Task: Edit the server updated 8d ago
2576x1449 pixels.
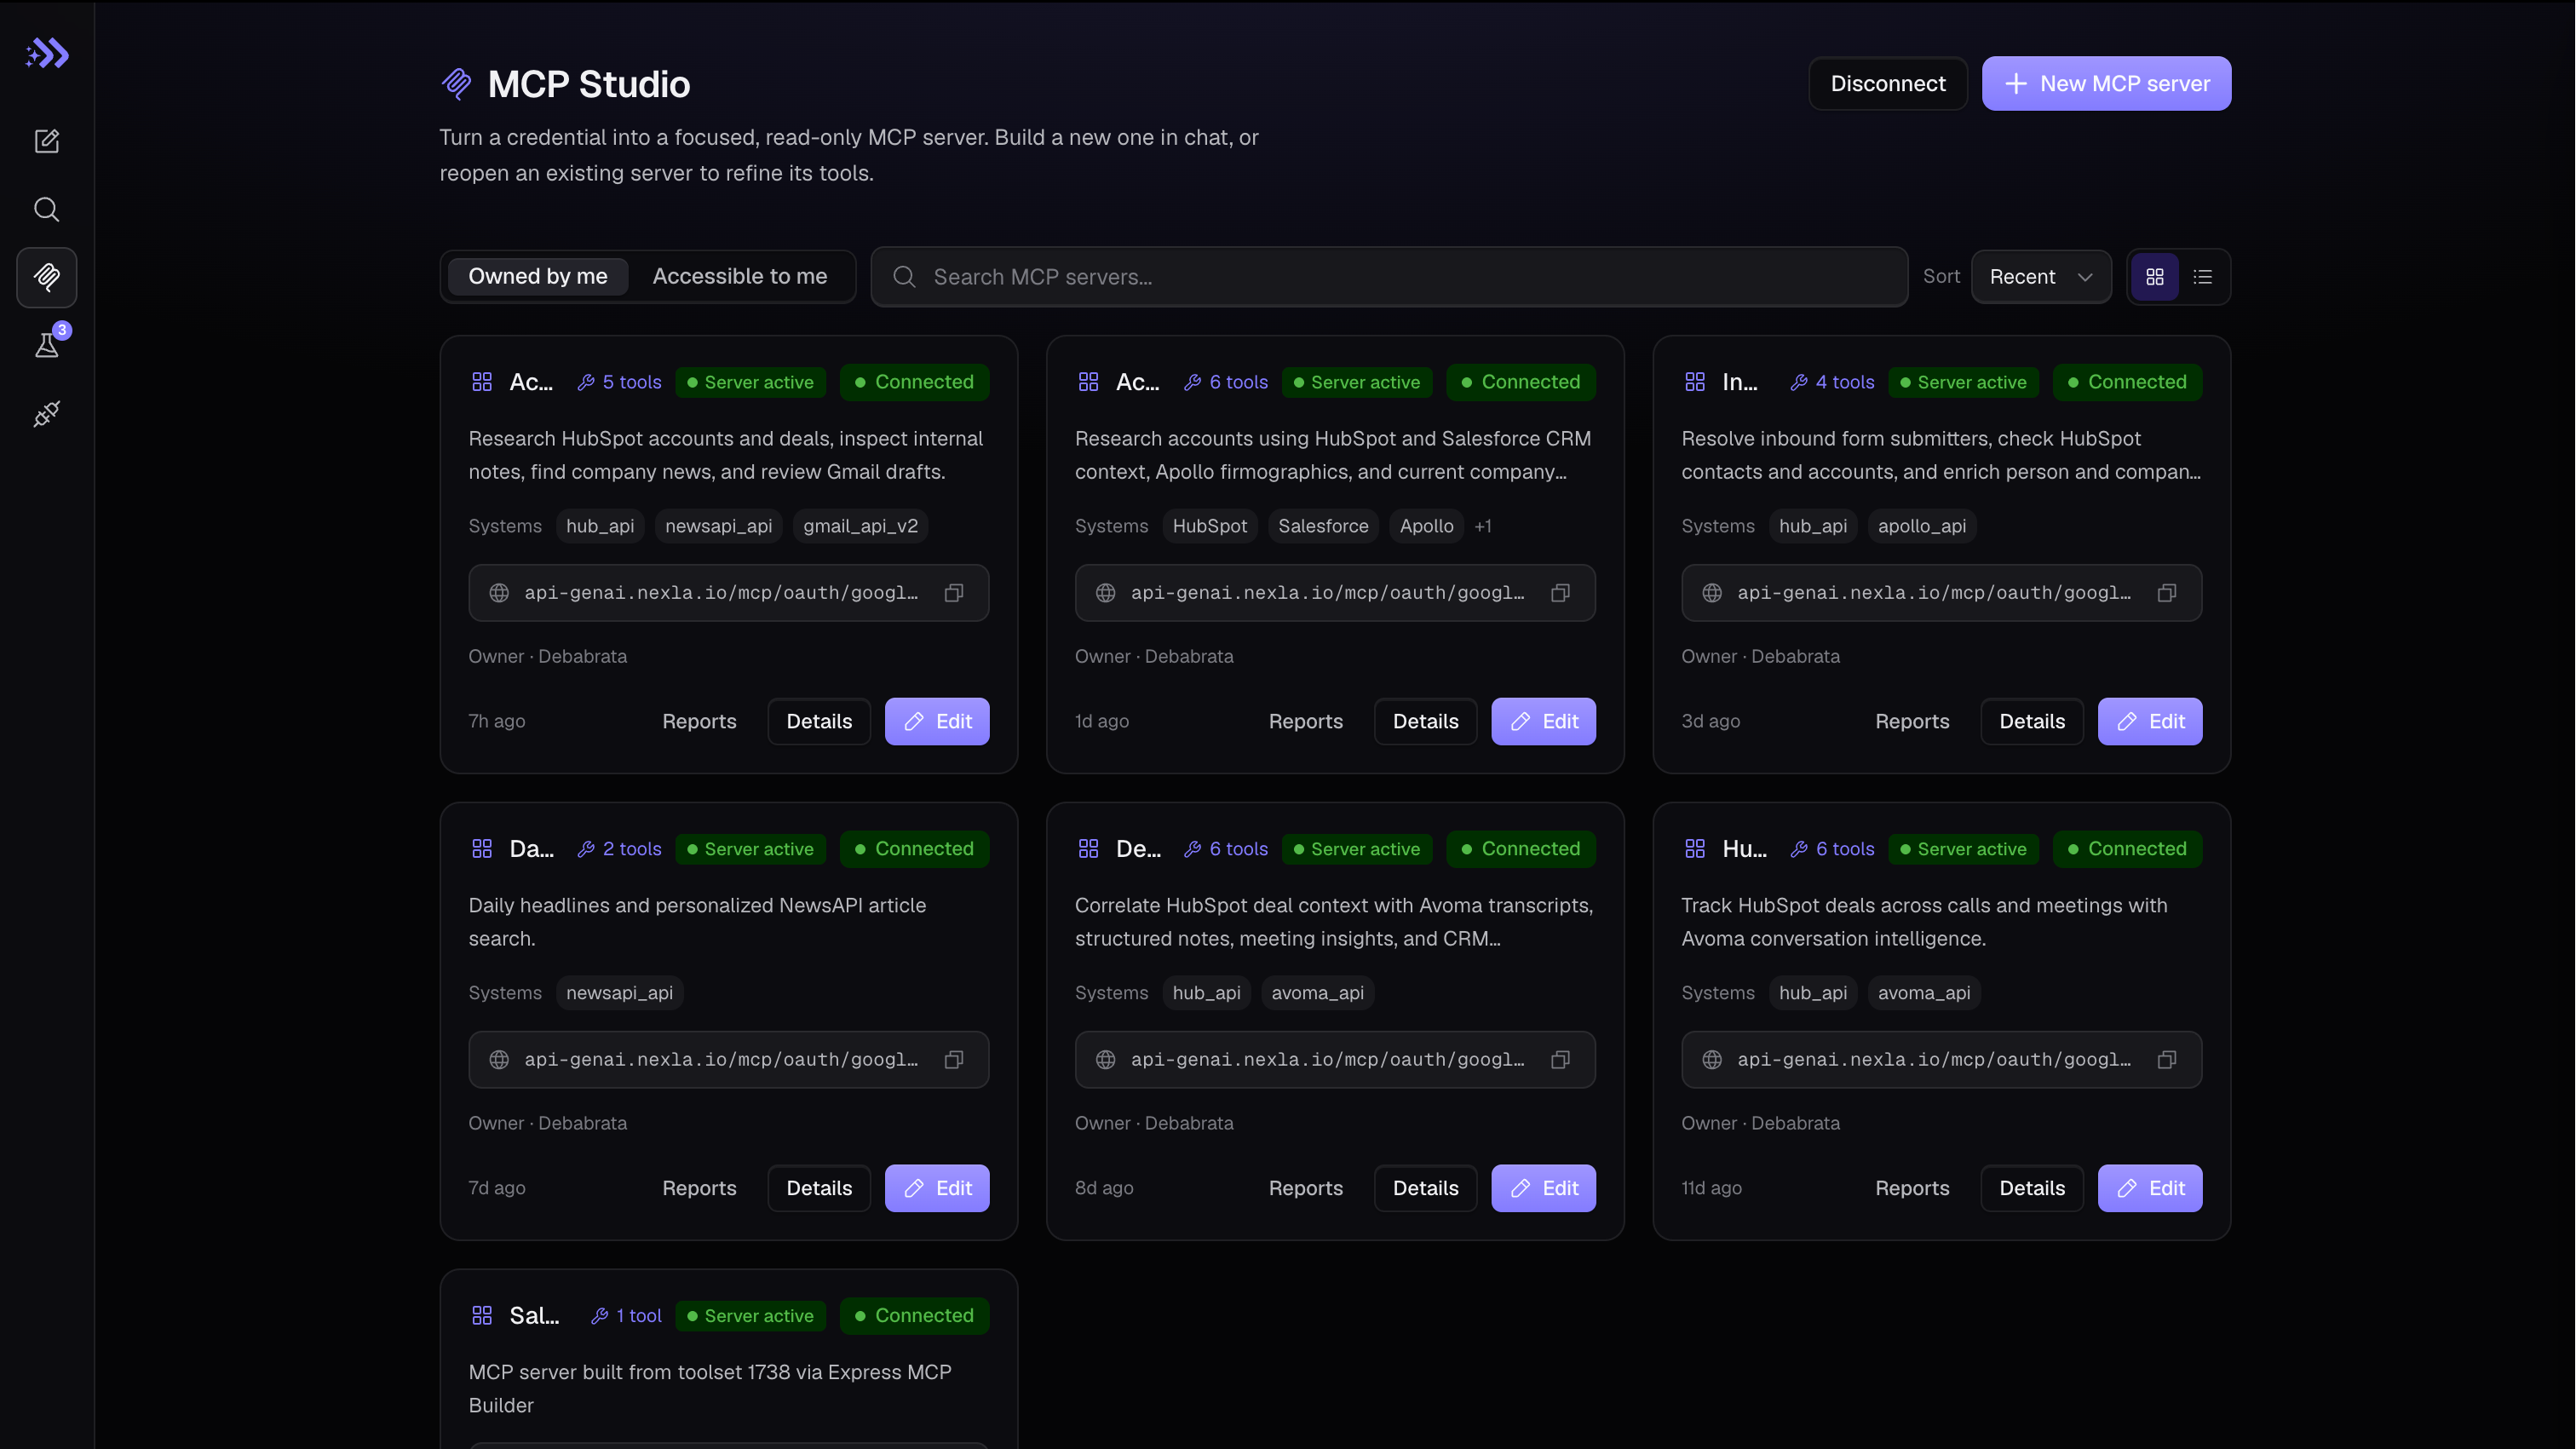Action: (x=1544, y=1189)
